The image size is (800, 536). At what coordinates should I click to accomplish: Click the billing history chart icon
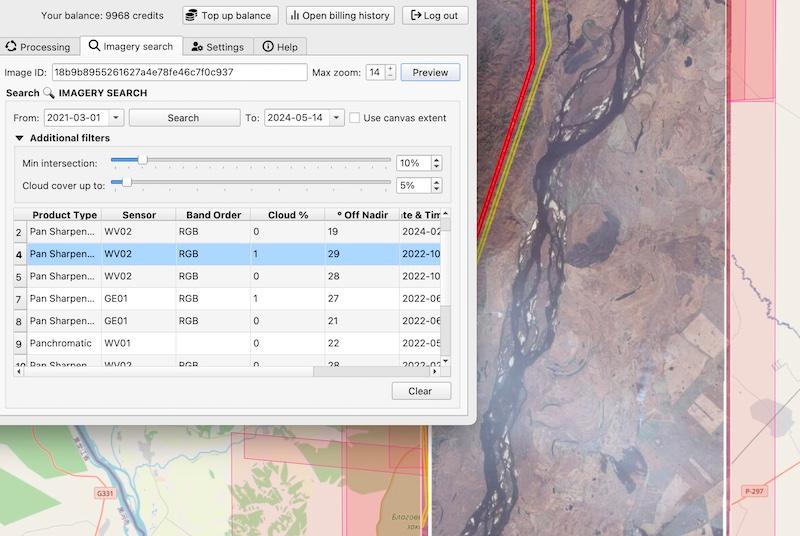coord(294,15)
